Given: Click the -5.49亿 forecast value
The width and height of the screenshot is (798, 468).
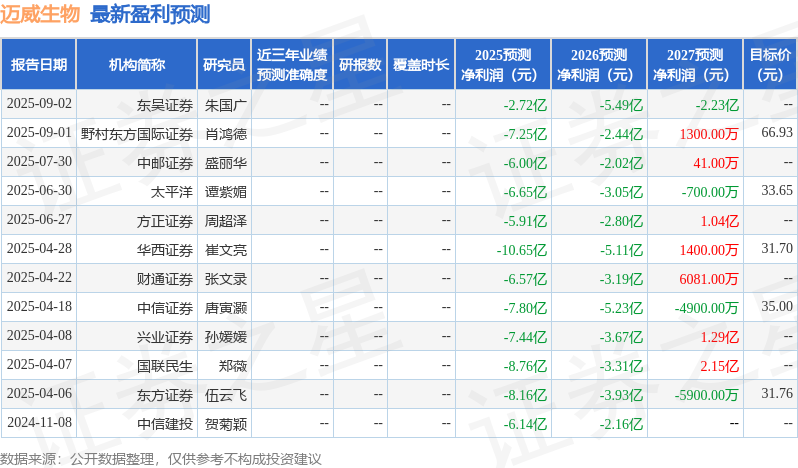Looking at the screenshot, I should [621, 105].
